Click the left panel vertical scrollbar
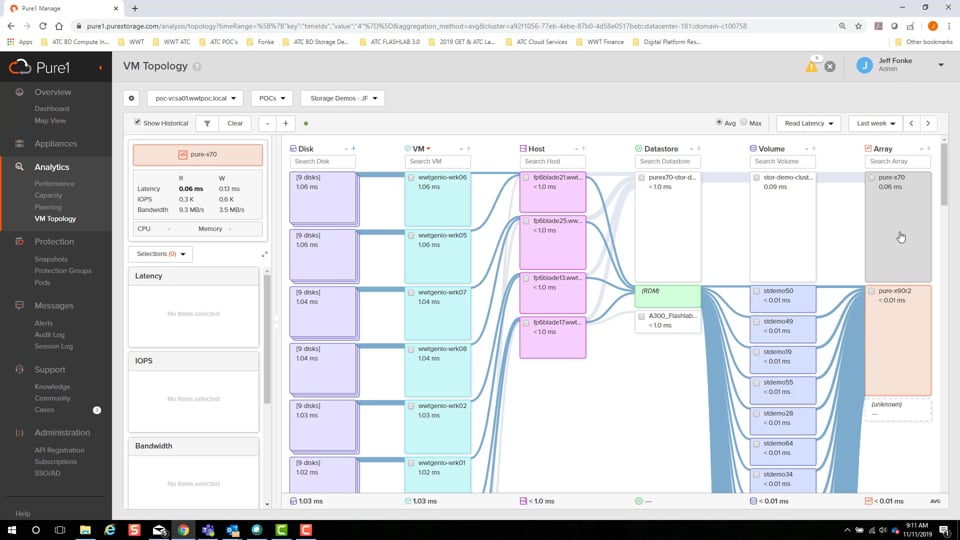Screen dimensions: 960x540 267,340
